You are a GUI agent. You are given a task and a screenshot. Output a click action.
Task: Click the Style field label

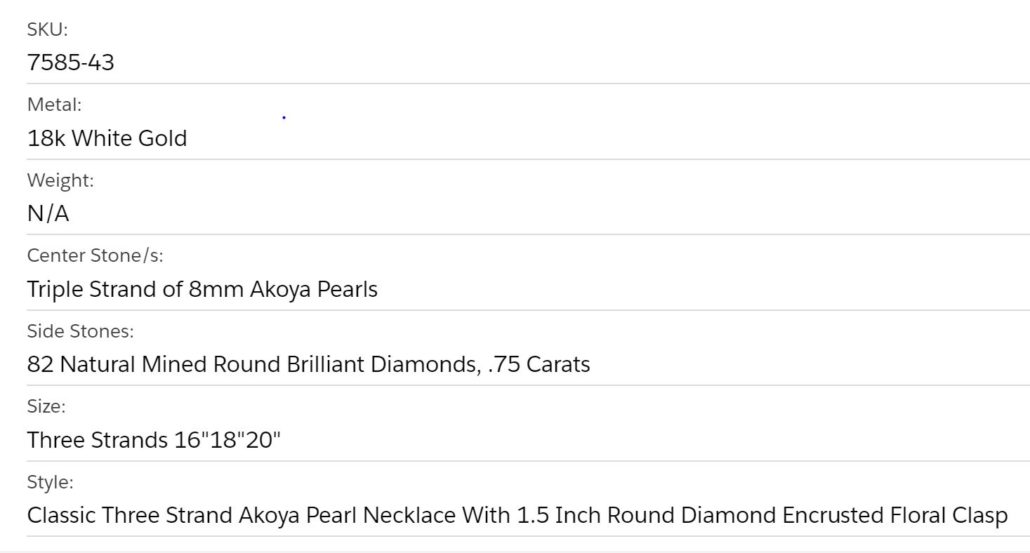(50, 482)
